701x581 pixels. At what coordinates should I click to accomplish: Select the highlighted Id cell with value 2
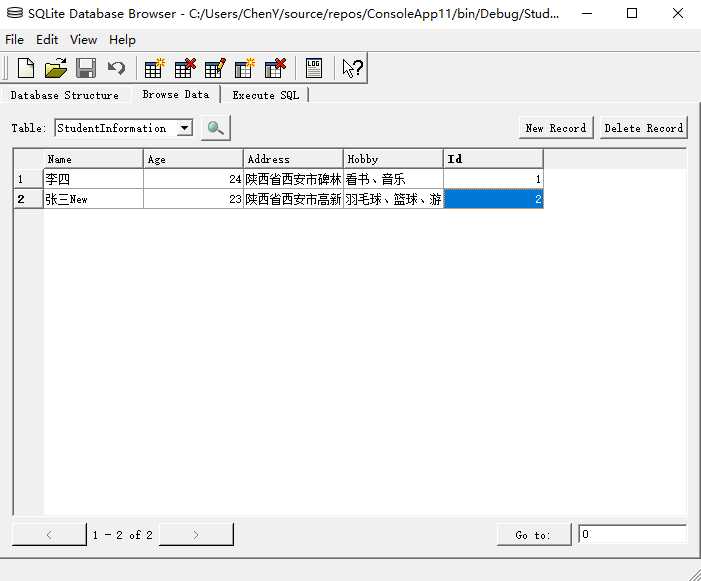coord(494,199)
